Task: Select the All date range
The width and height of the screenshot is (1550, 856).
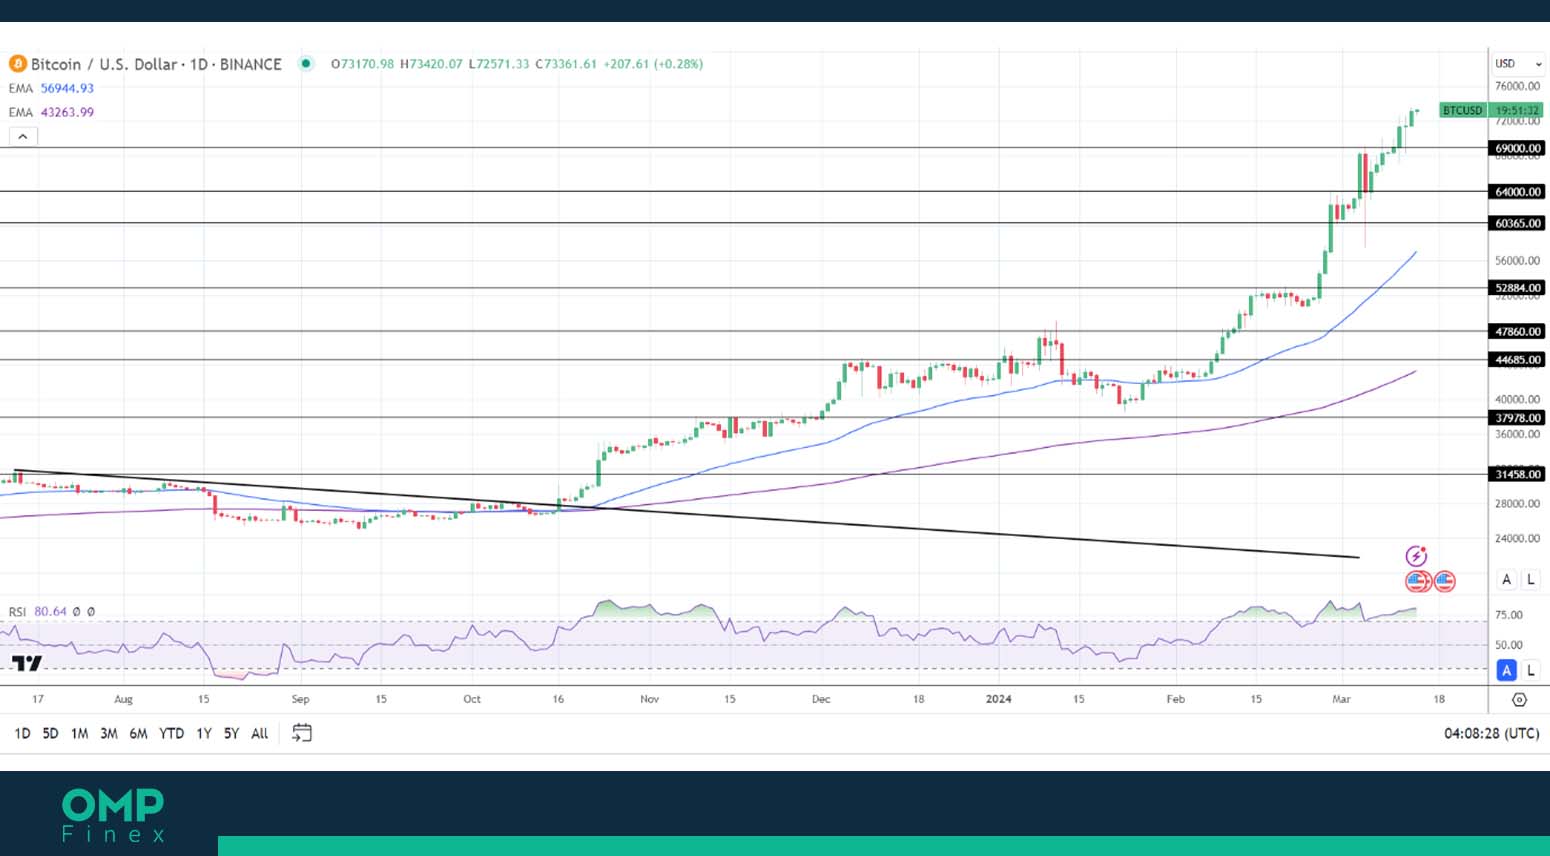Action: pos(260,733)
